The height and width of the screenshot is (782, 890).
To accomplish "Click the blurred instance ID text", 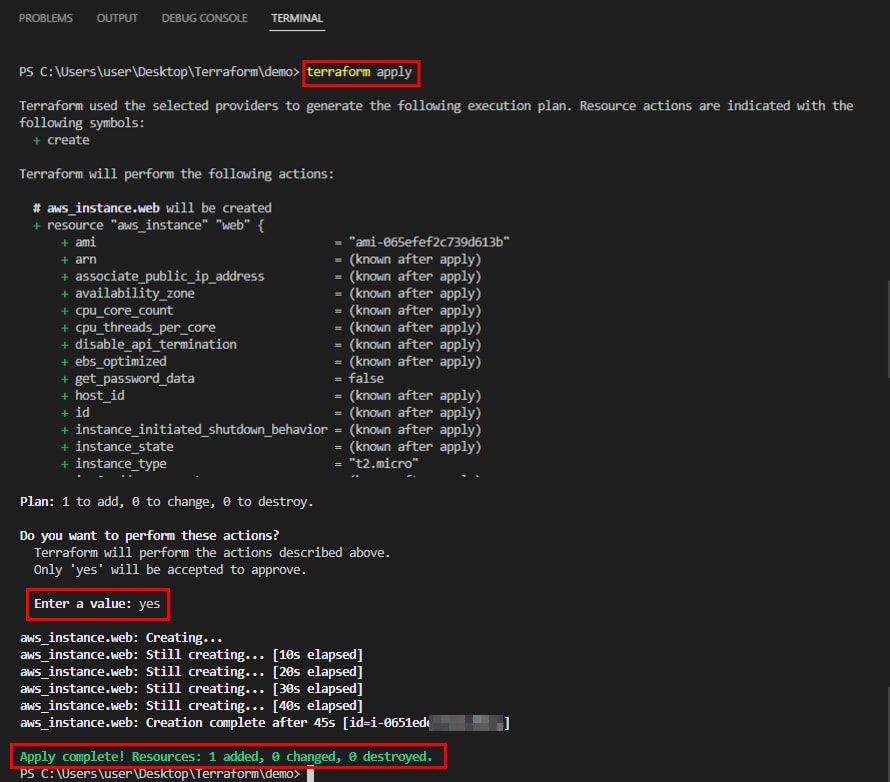I will (x=470, y=722).
